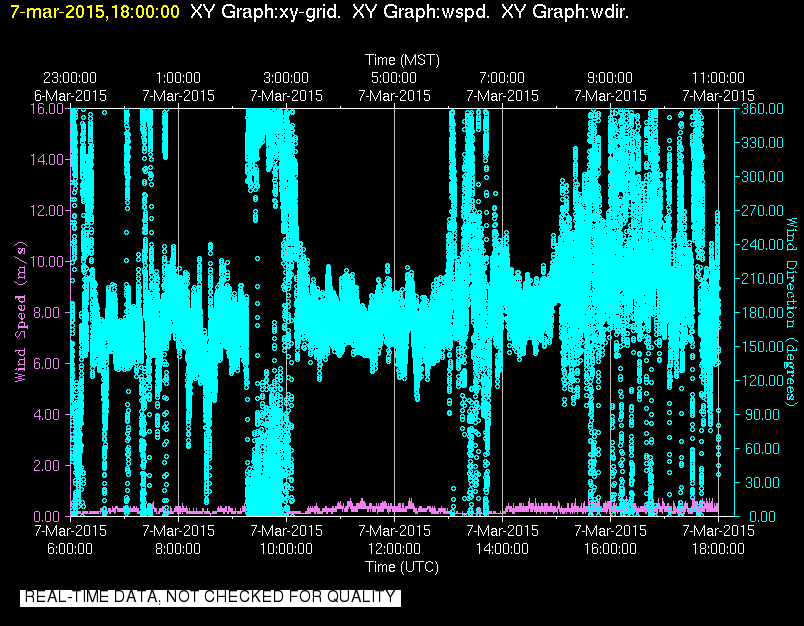Click the REAL-TIME DATA quality warning banner
The image size is (804, 626).
pyautogui.click(x=210, y=597)
